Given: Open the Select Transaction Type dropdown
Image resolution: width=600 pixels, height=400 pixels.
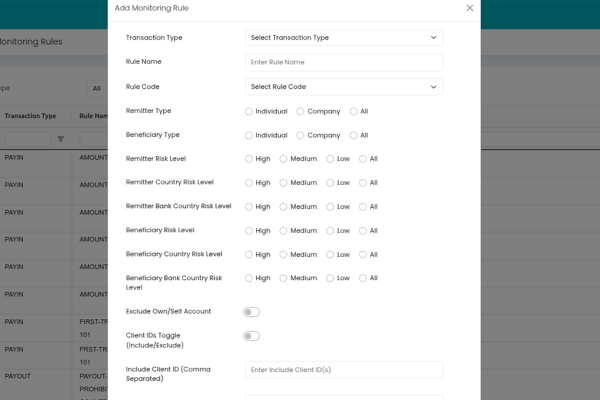Looking at the screenshot, I should [x=343, y=38].
